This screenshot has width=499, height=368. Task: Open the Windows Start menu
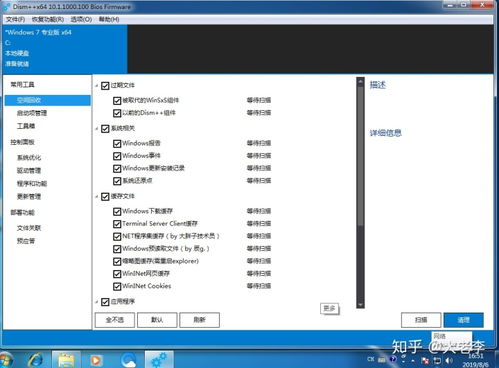point(5,360)
